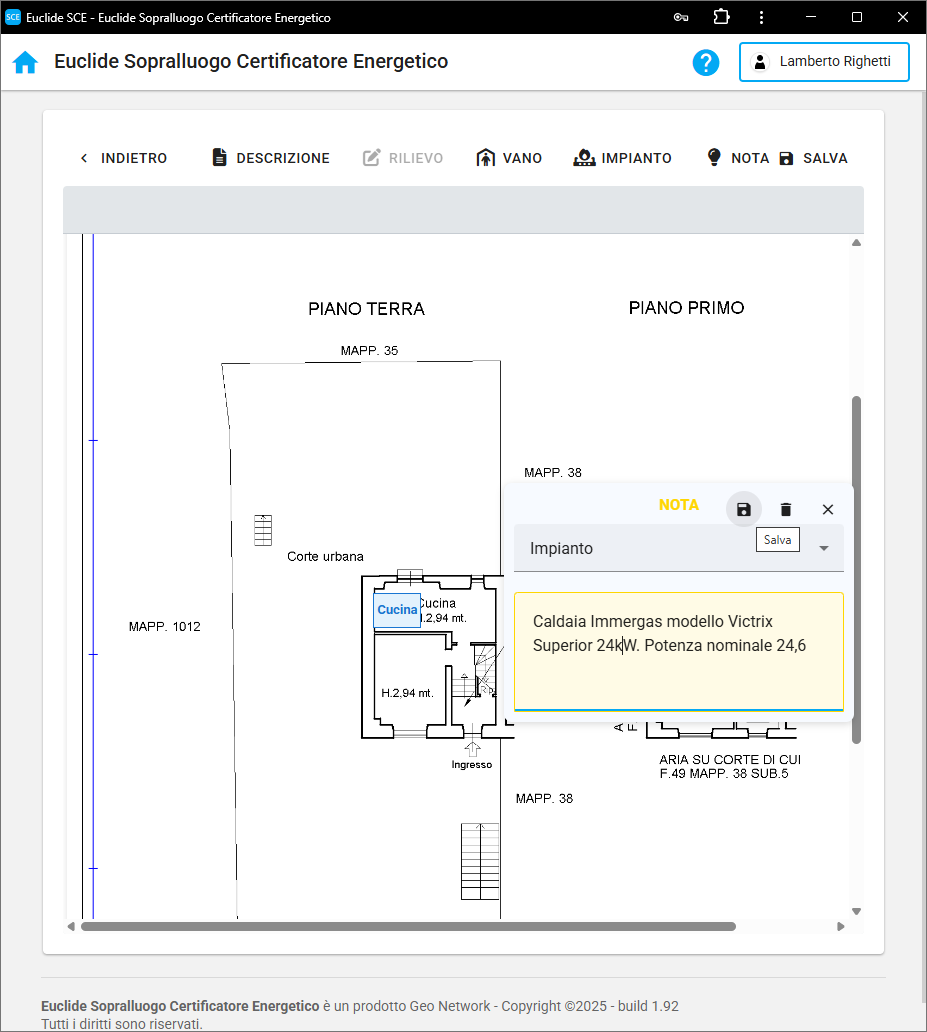Open Lamberto Righetti user account menu
This screenshot has height=1032, width=927.
(824, 62)
